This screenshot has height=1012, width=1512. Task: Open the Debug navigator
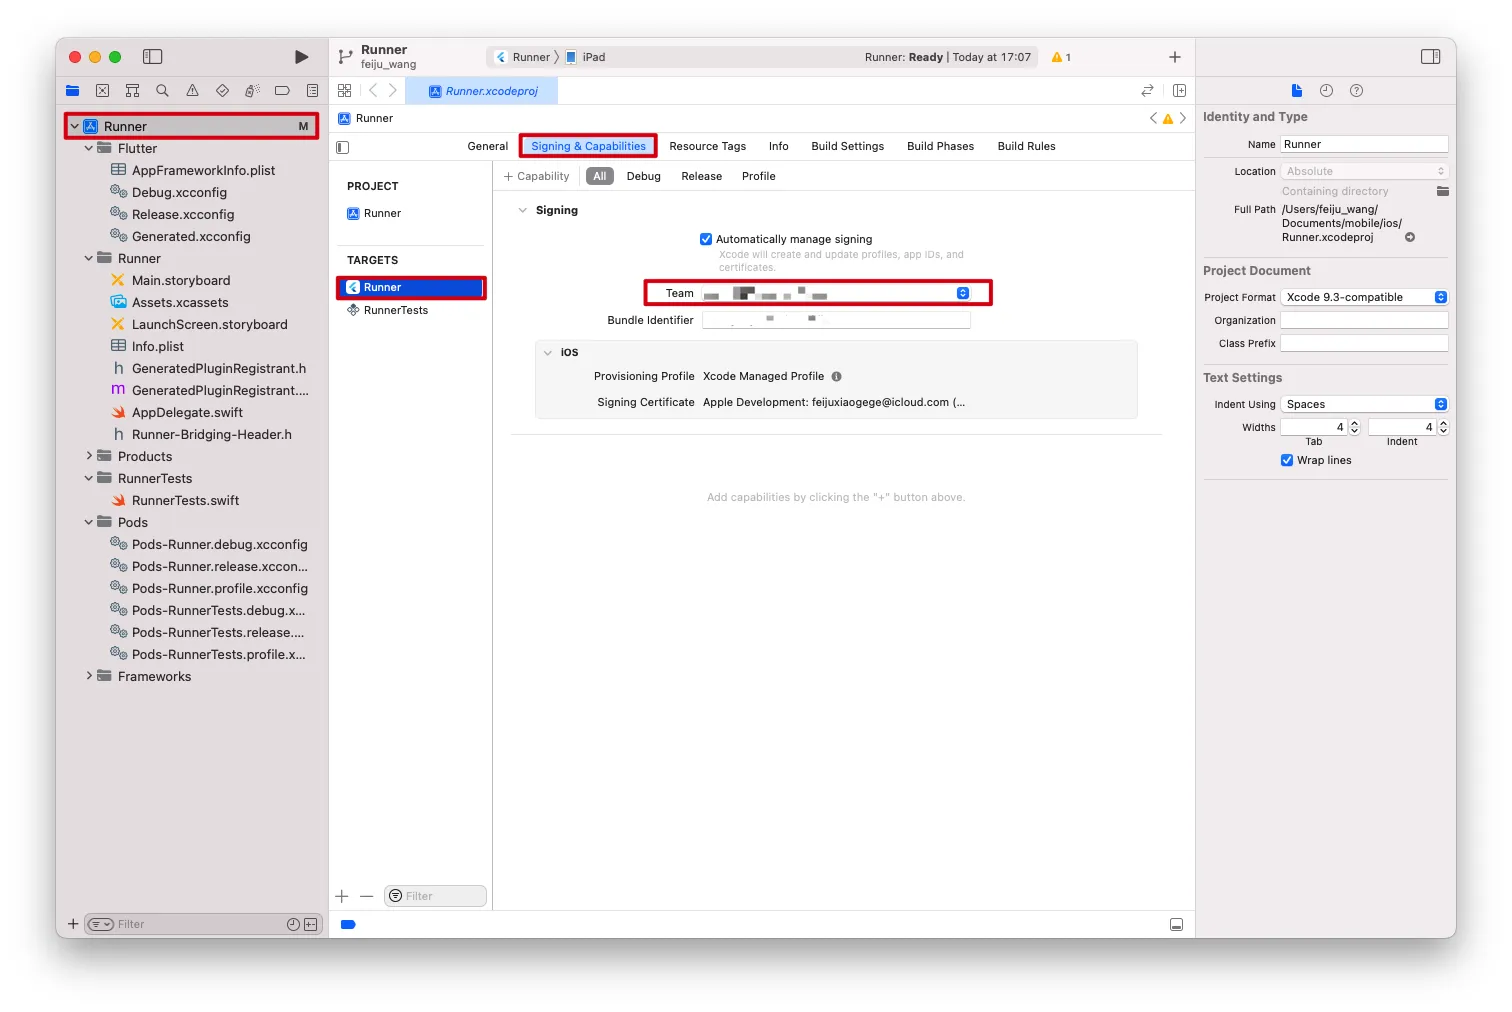click(252, 91)
